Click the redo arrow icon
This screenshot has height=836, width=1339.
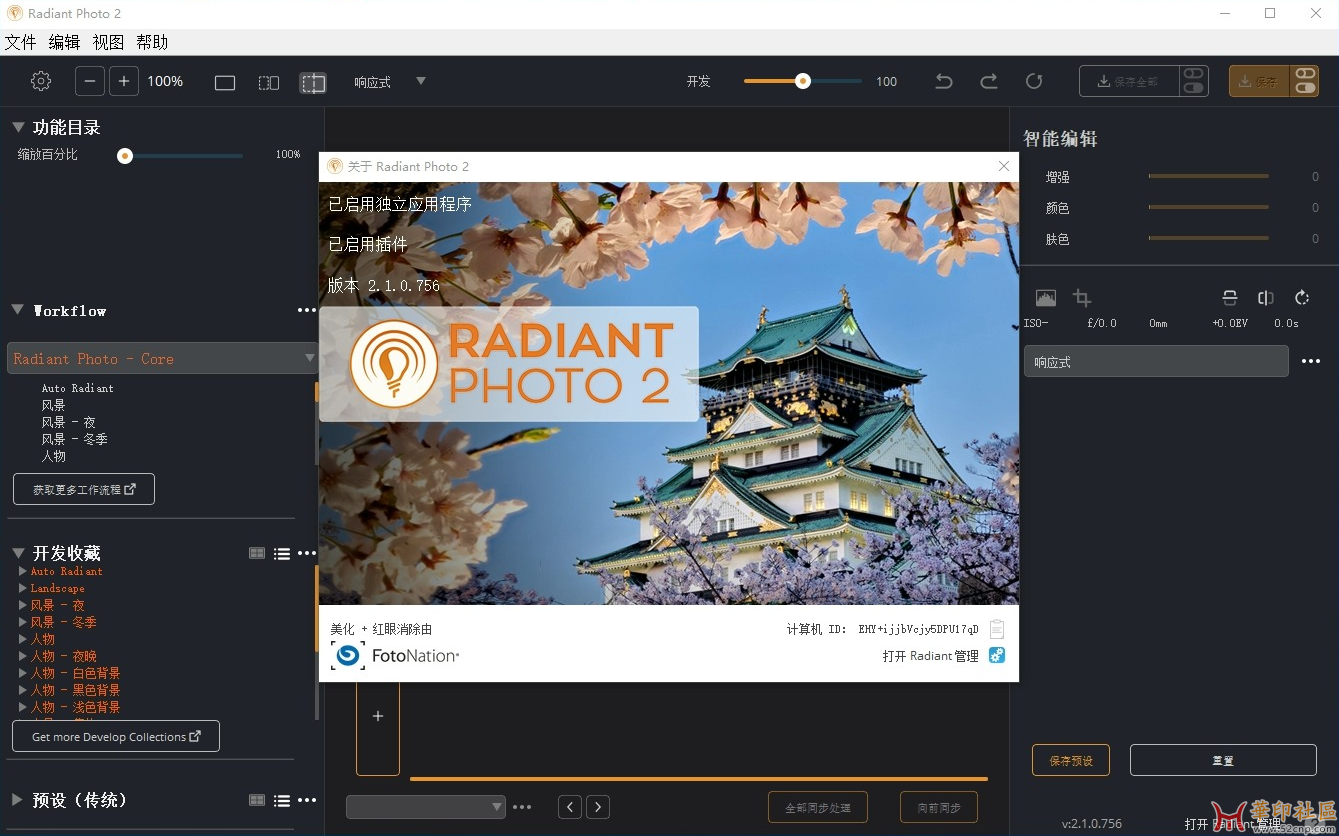pyautogui.click(x=988, y=81)
